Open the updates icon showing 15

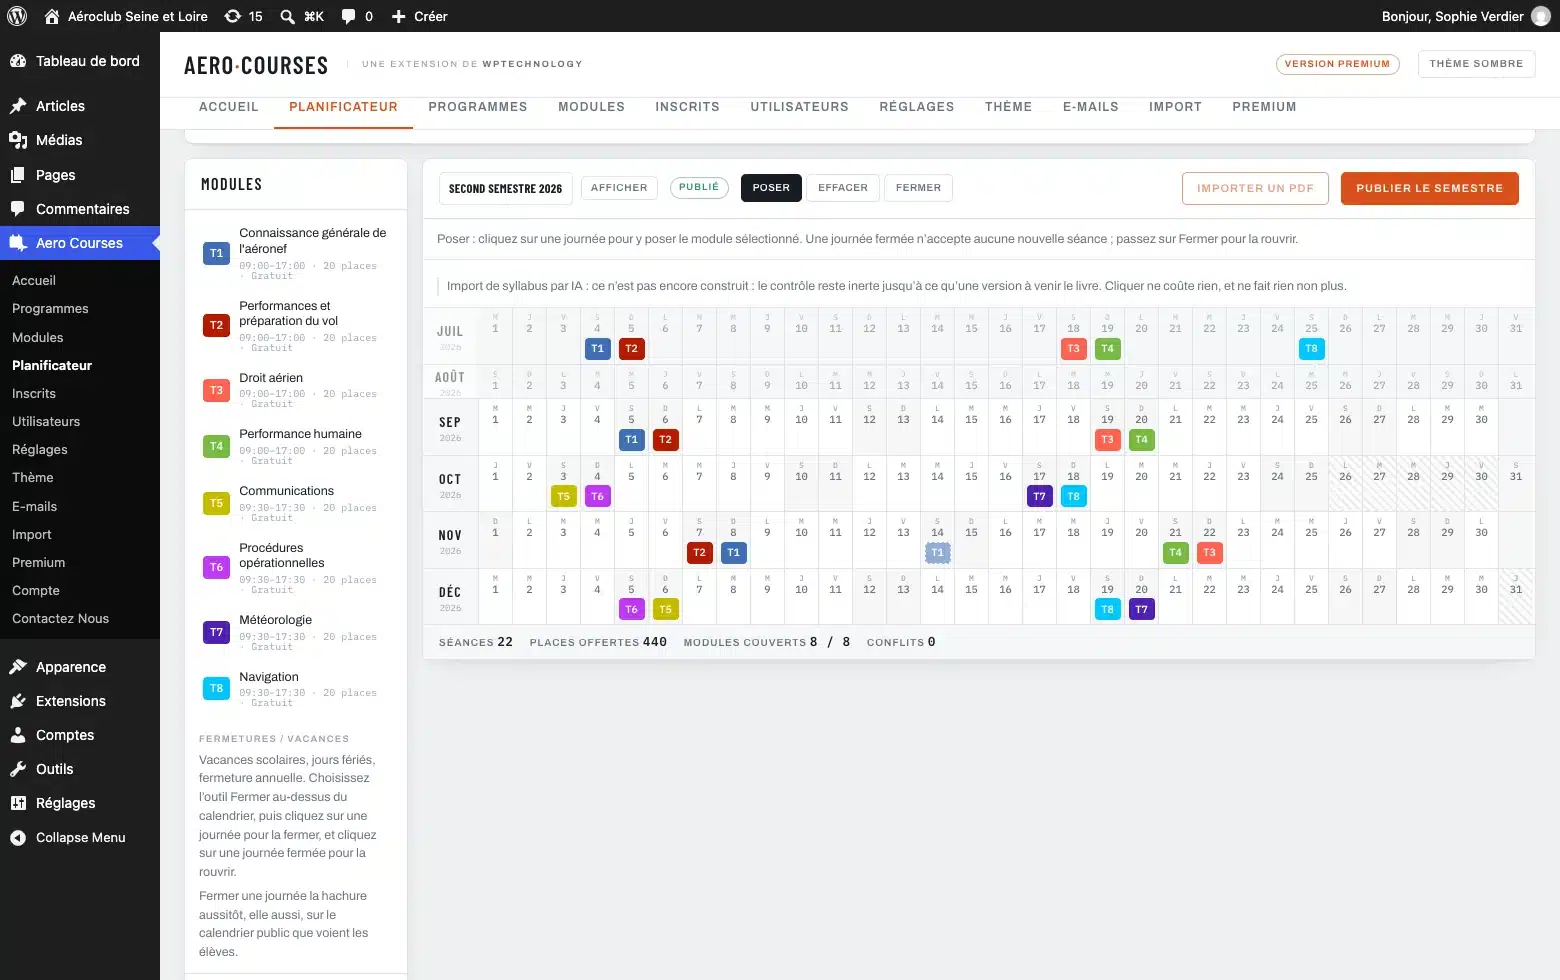pos(233,16)
